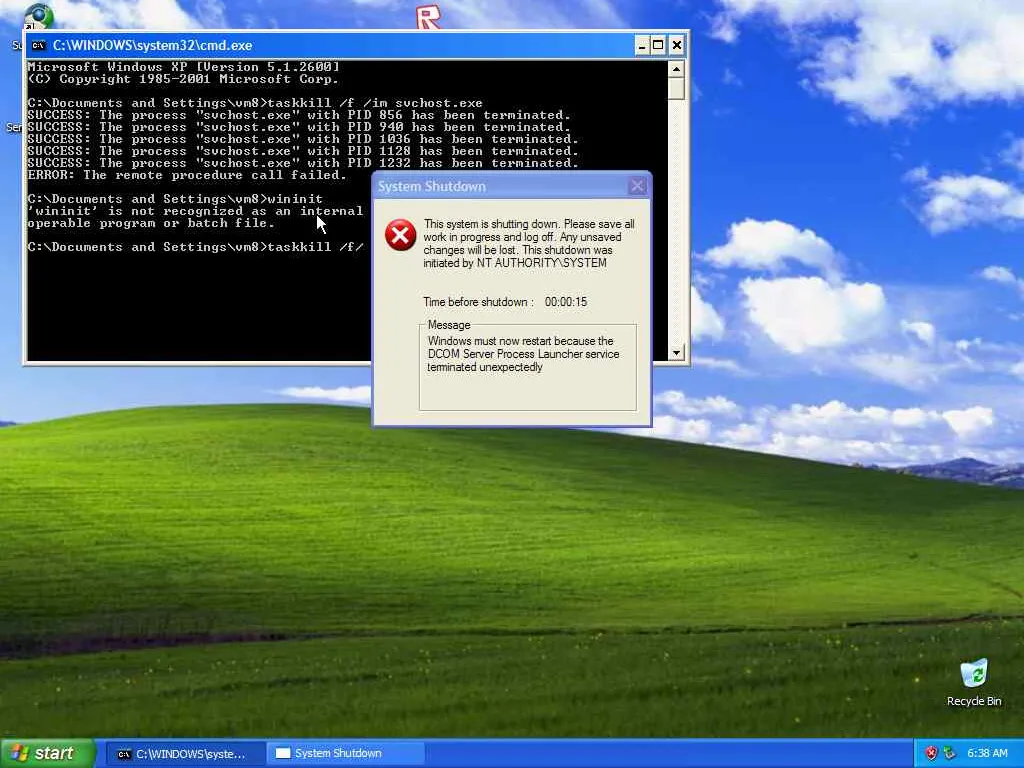This screenshot has width=1024, height=768.
Task: Click the network connection tray icon
Action: [950, 754]
